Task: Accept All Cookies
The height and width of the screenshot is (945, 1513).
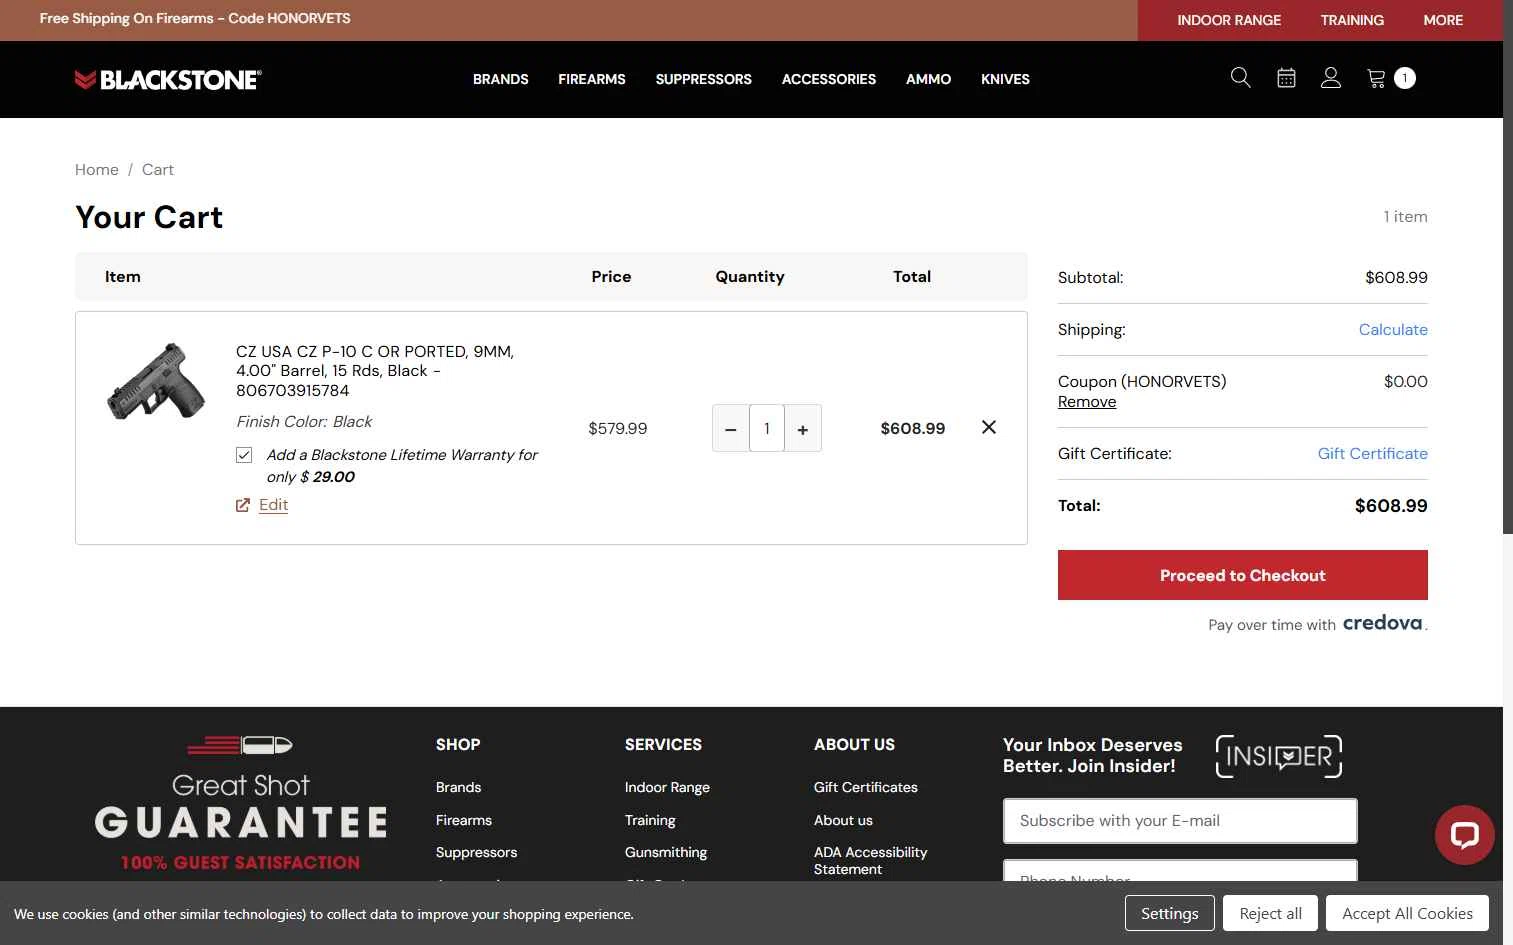Action: pos(1407,913)
